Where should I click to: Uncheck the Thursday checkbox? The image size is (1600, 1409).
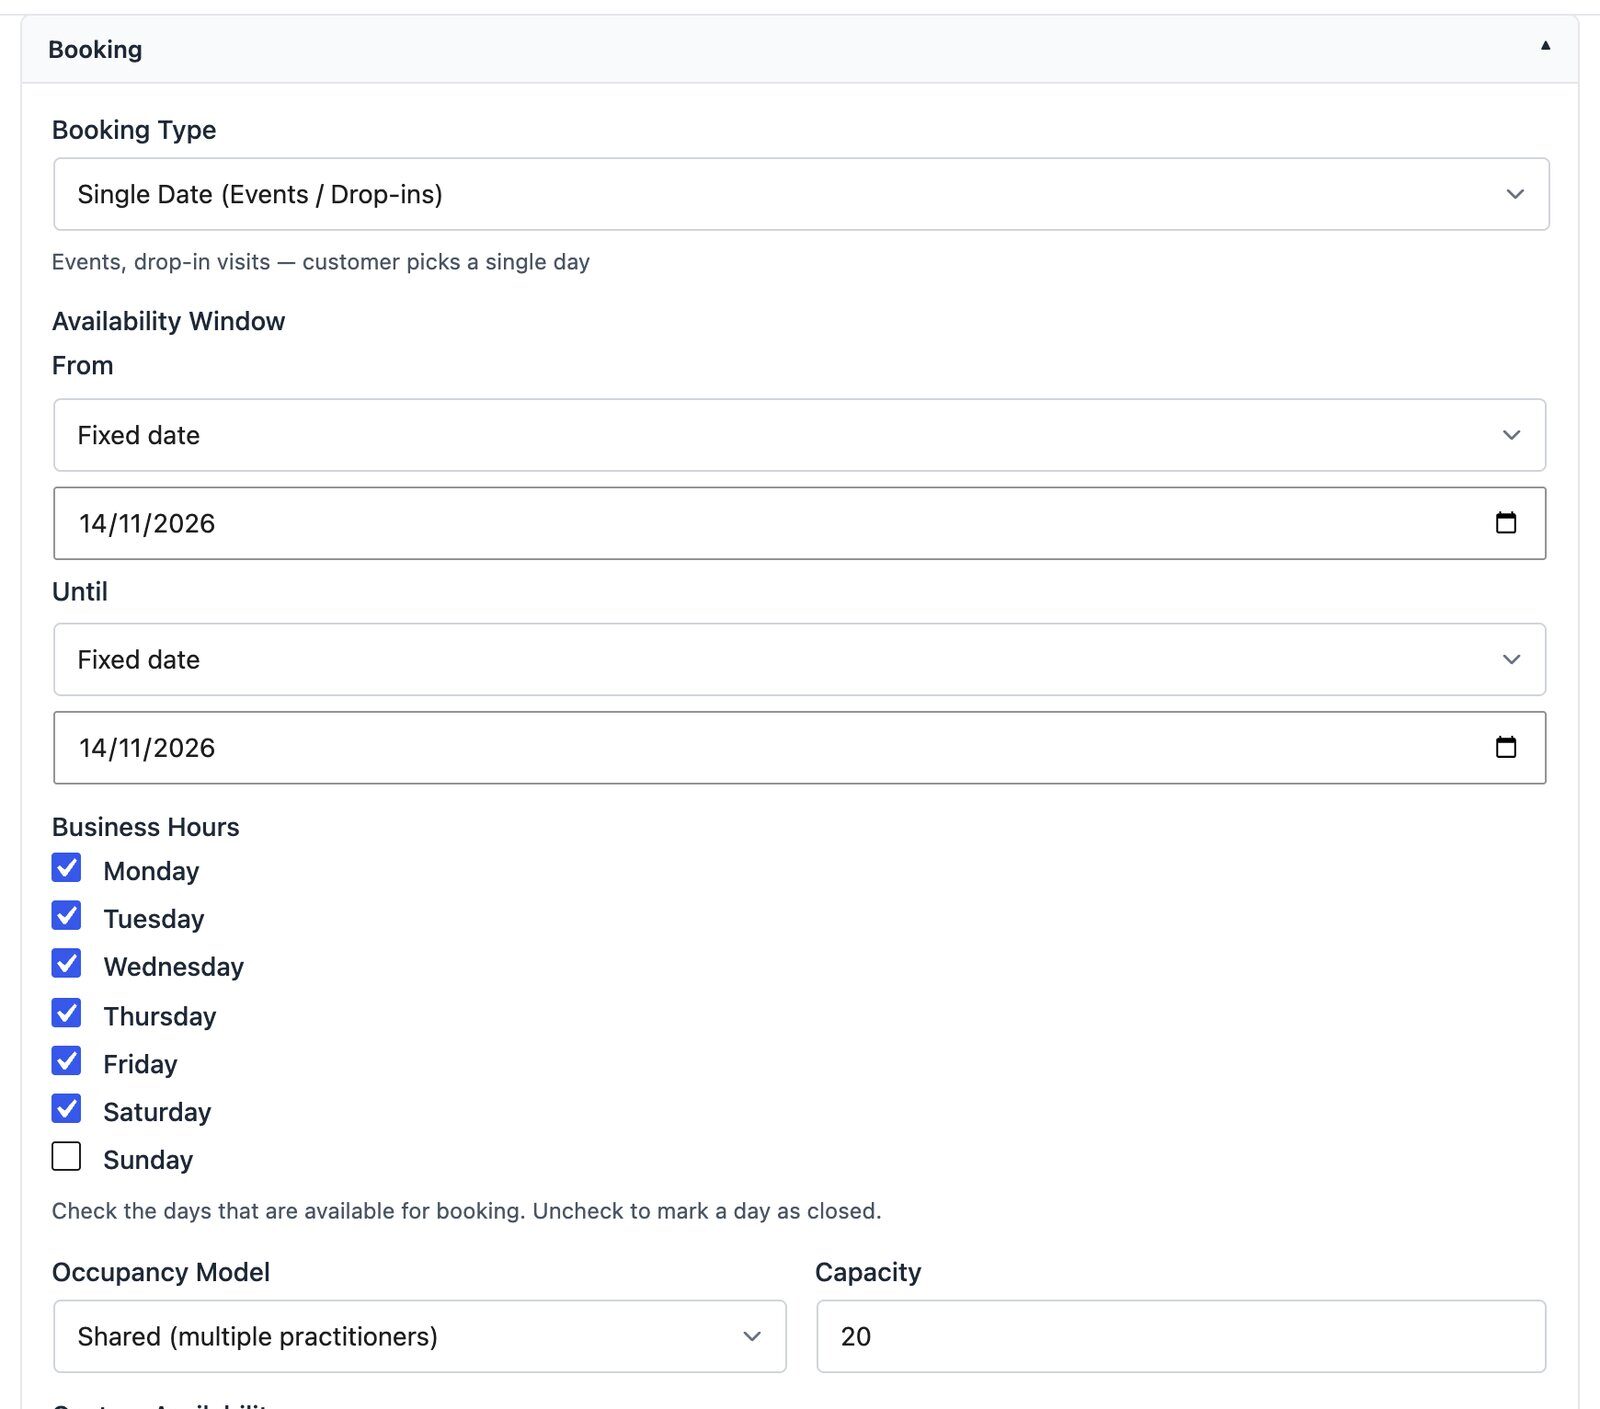[67, 1013]
